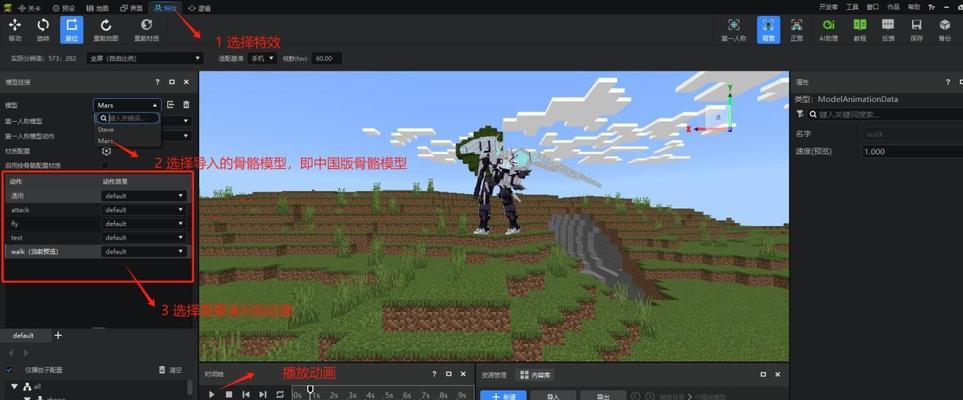Viewport: 963px width, 400px height.
Task: Choose Steve in the model list
Action: [x=127, y=130]
